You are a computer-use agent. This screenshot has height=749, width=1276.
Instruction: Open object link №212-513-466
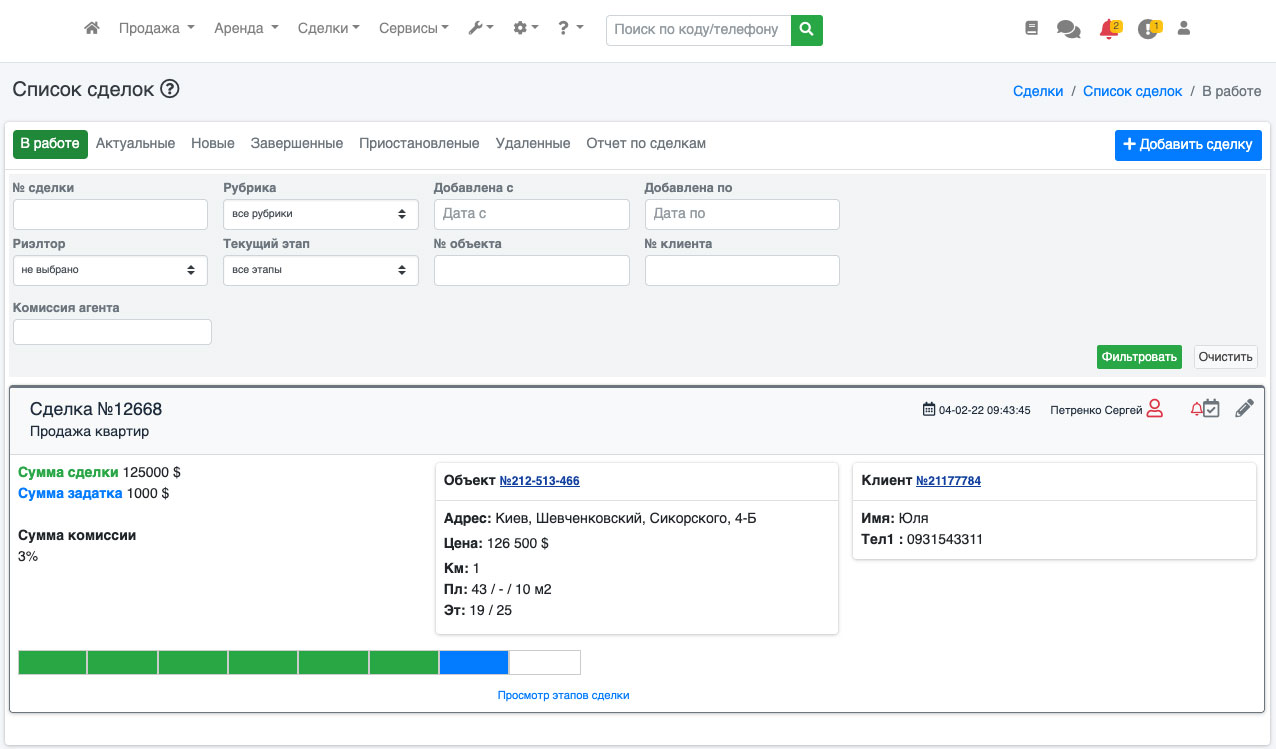539,481
